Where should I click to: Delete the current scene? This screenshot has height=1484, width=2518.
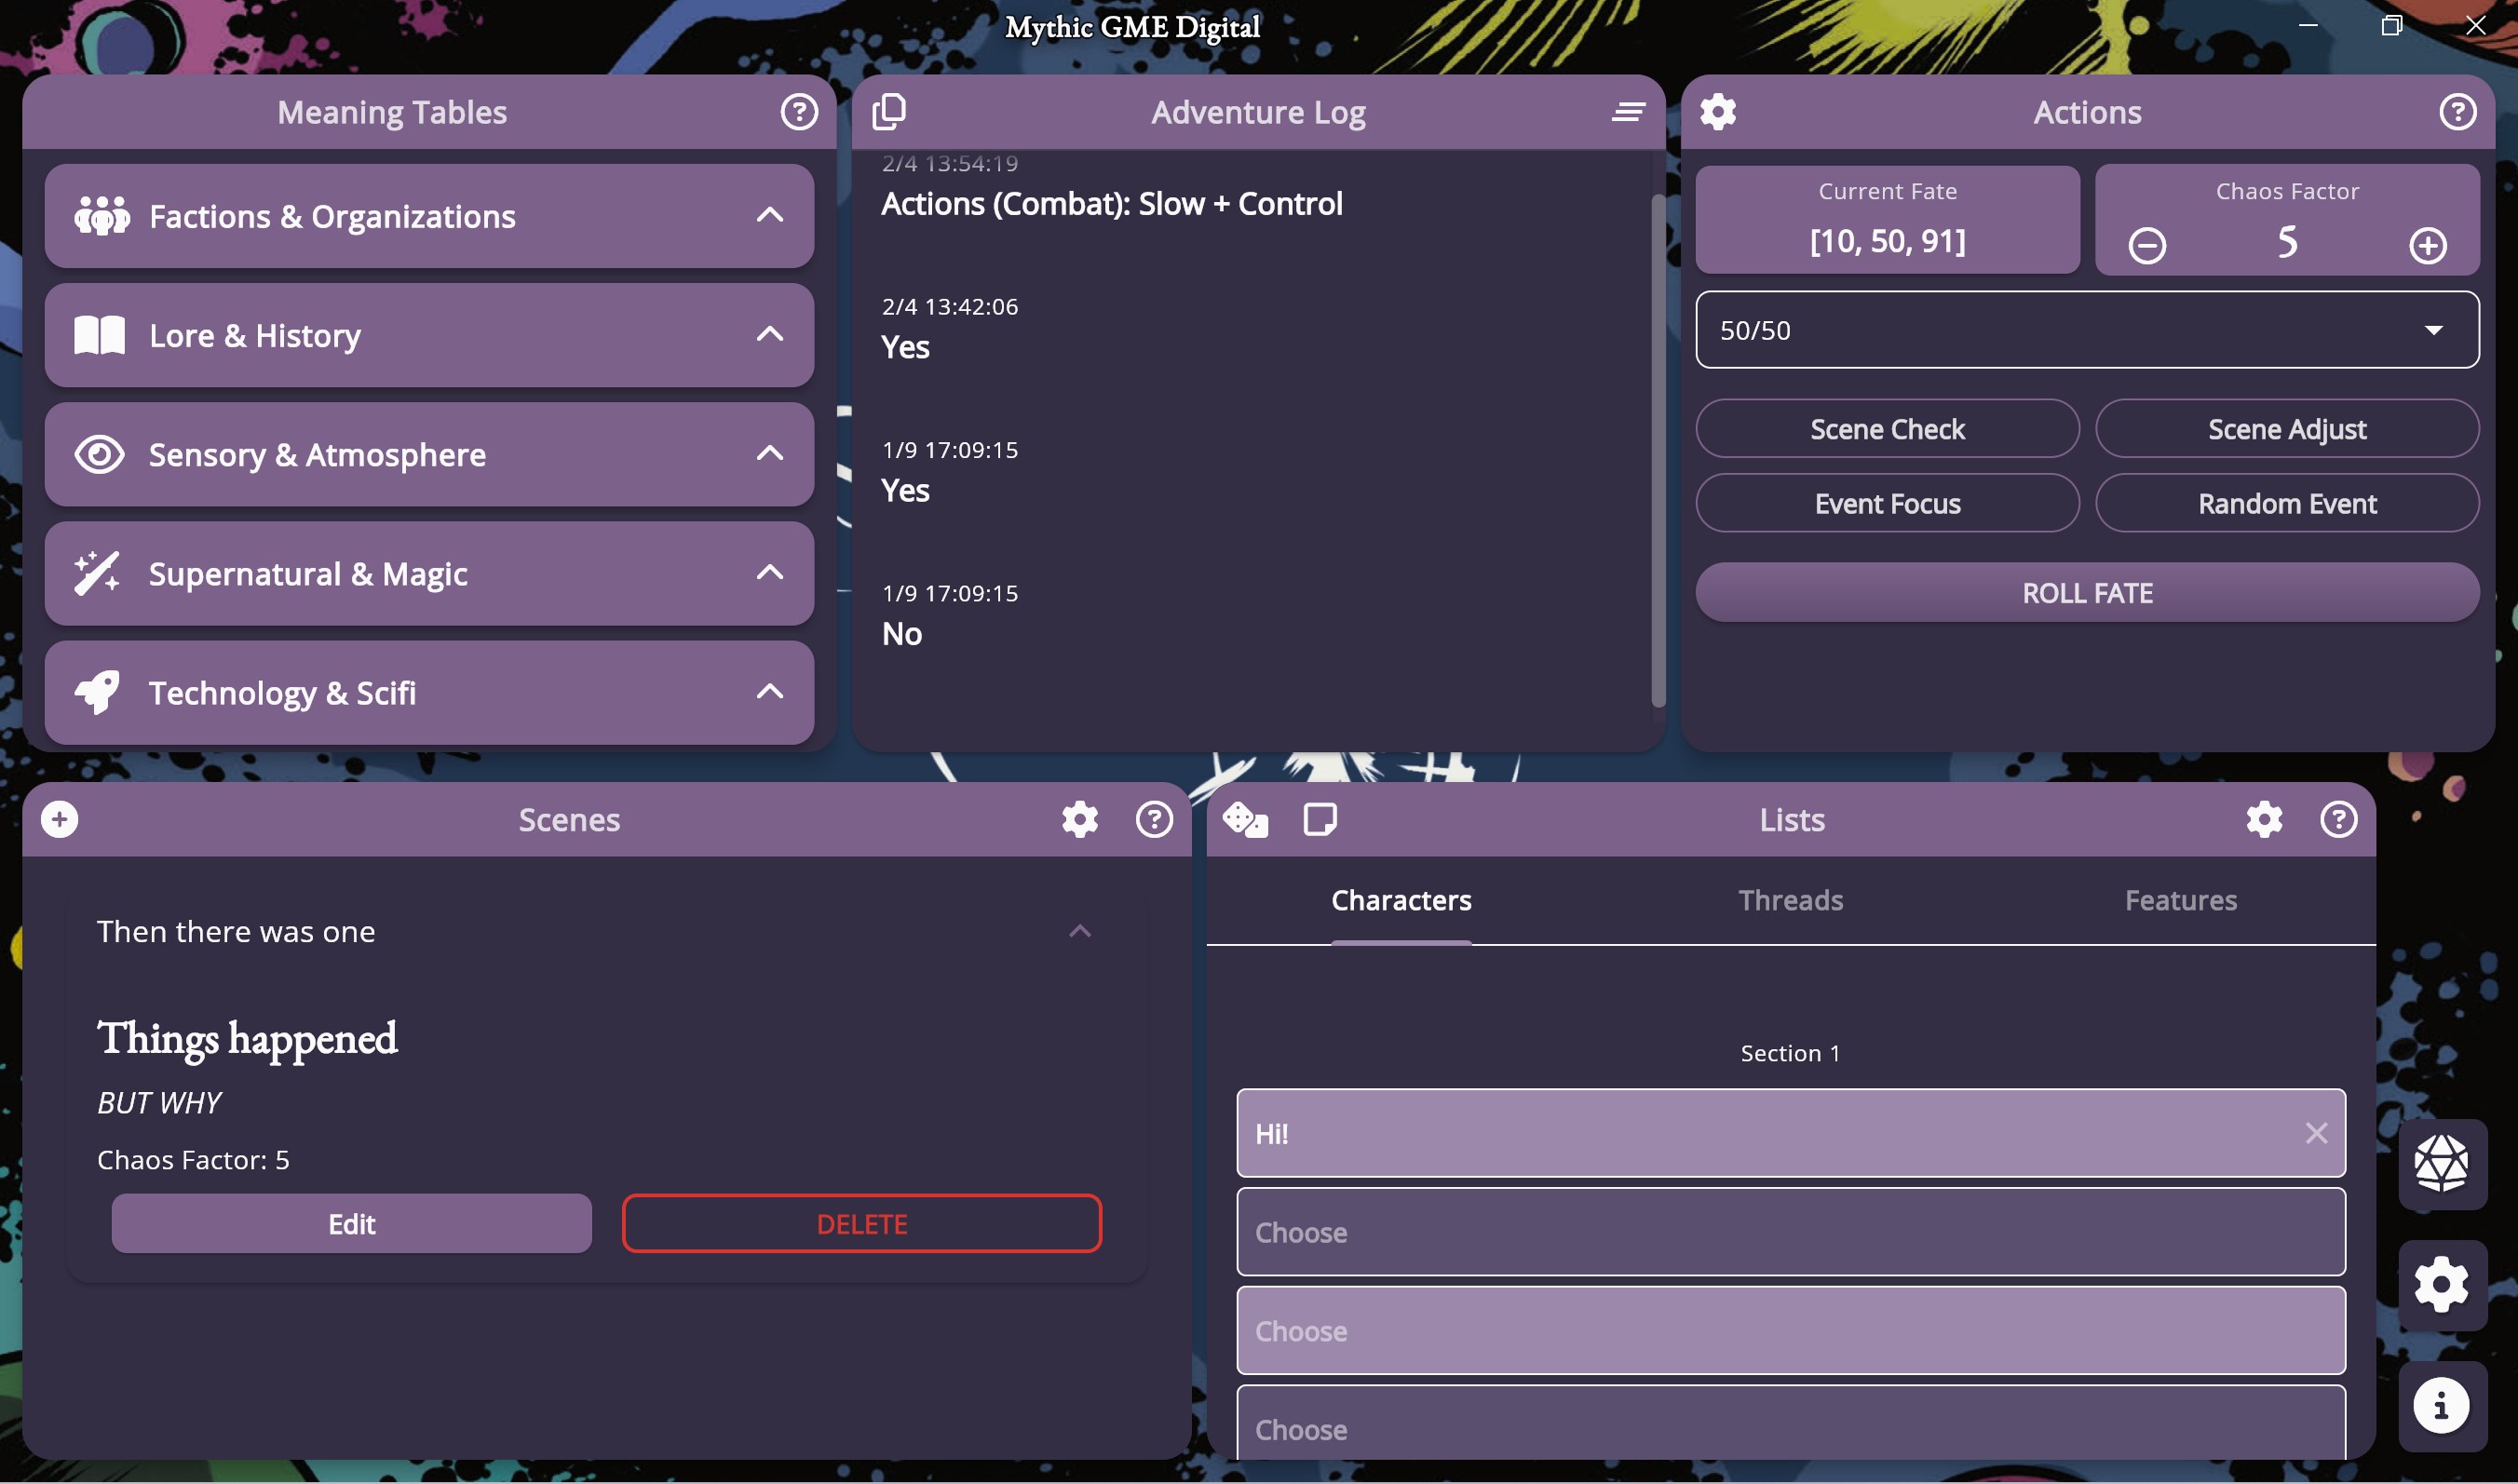click(x=861, y=1222)
